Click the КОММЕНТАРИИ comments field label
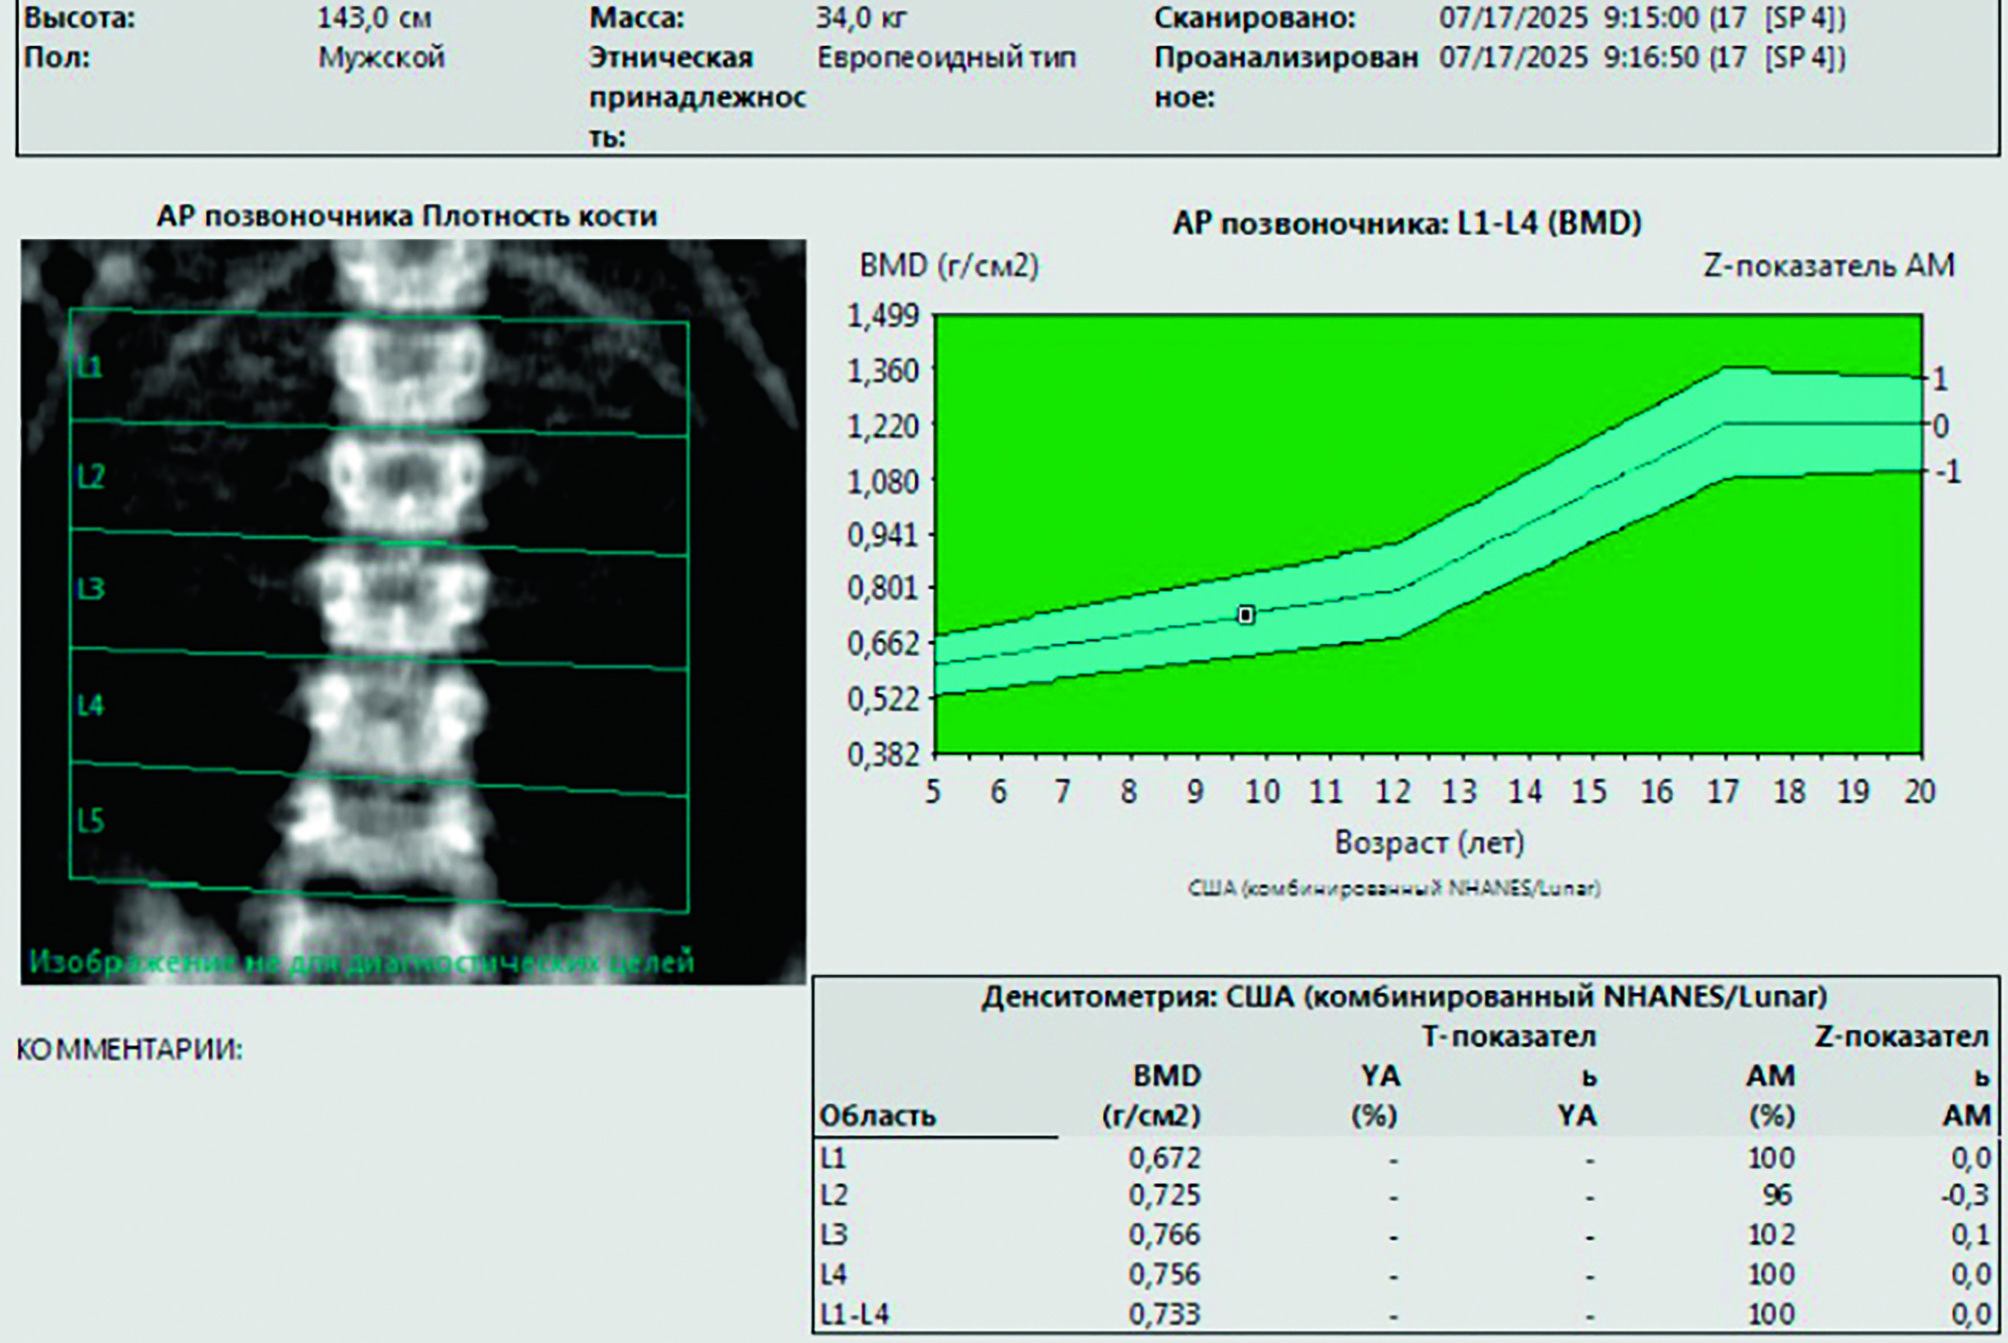This screenshot has width=2008, height=1343. 129,1050
